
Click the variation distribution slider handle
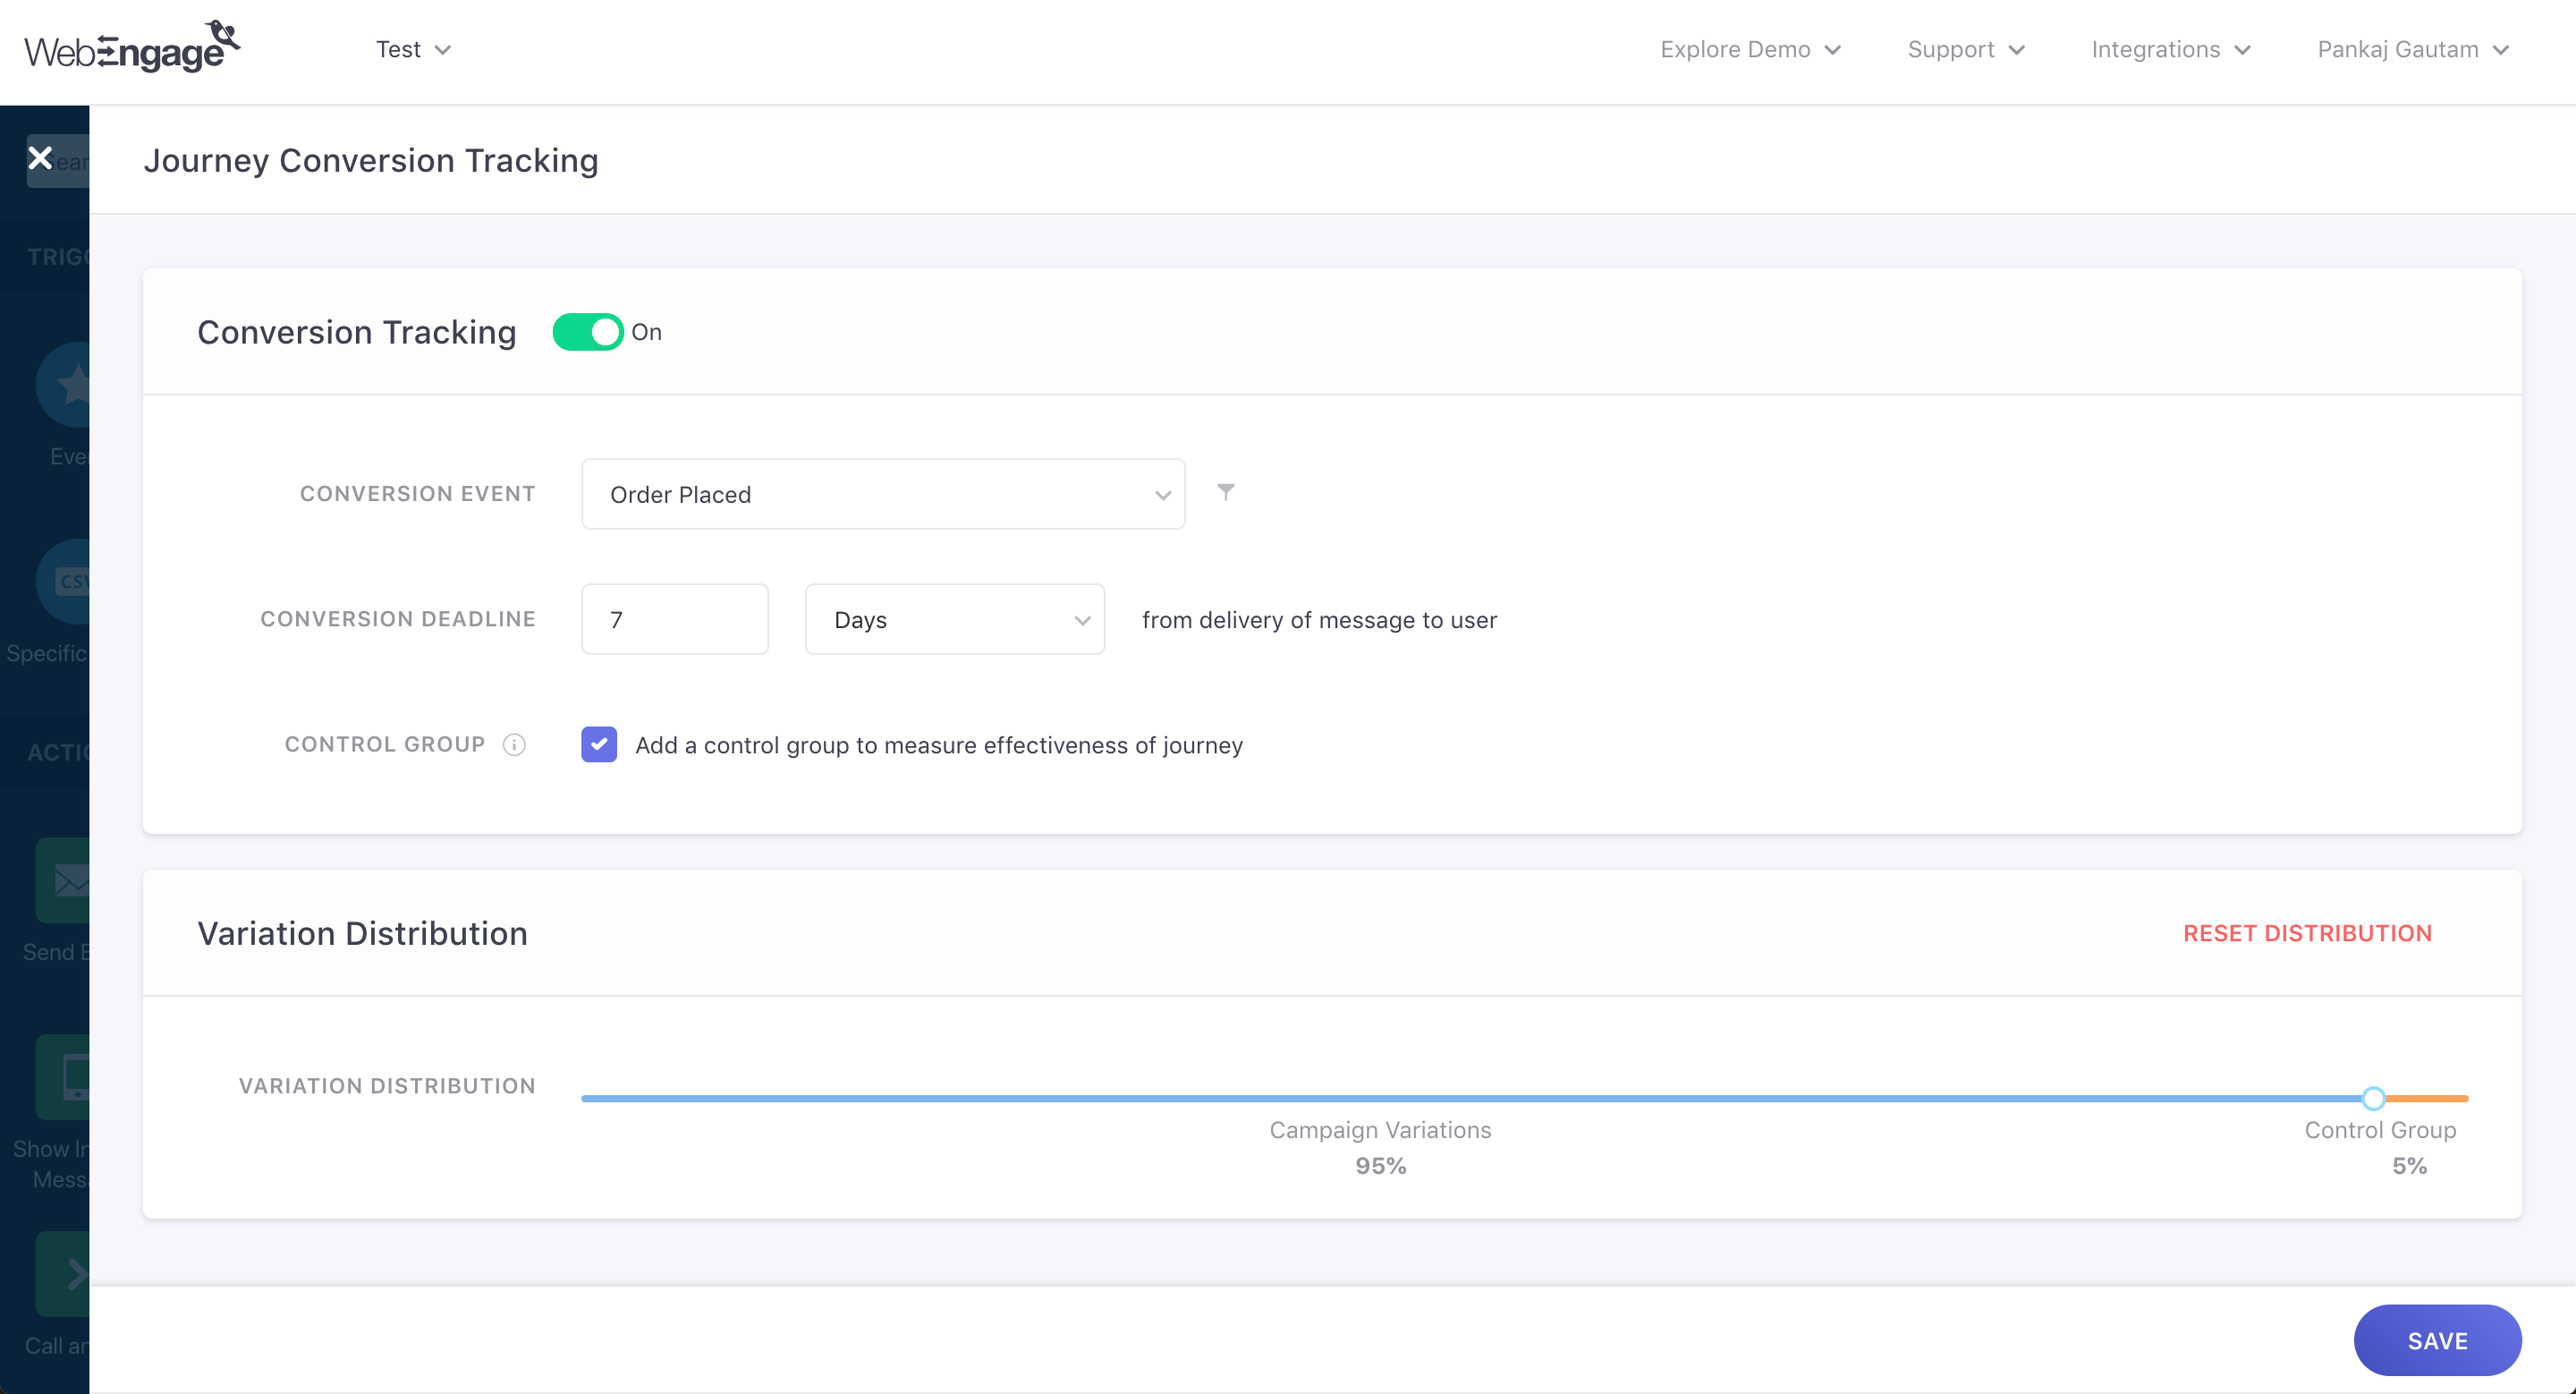pyautogui.click(x=2373, y=1099)
